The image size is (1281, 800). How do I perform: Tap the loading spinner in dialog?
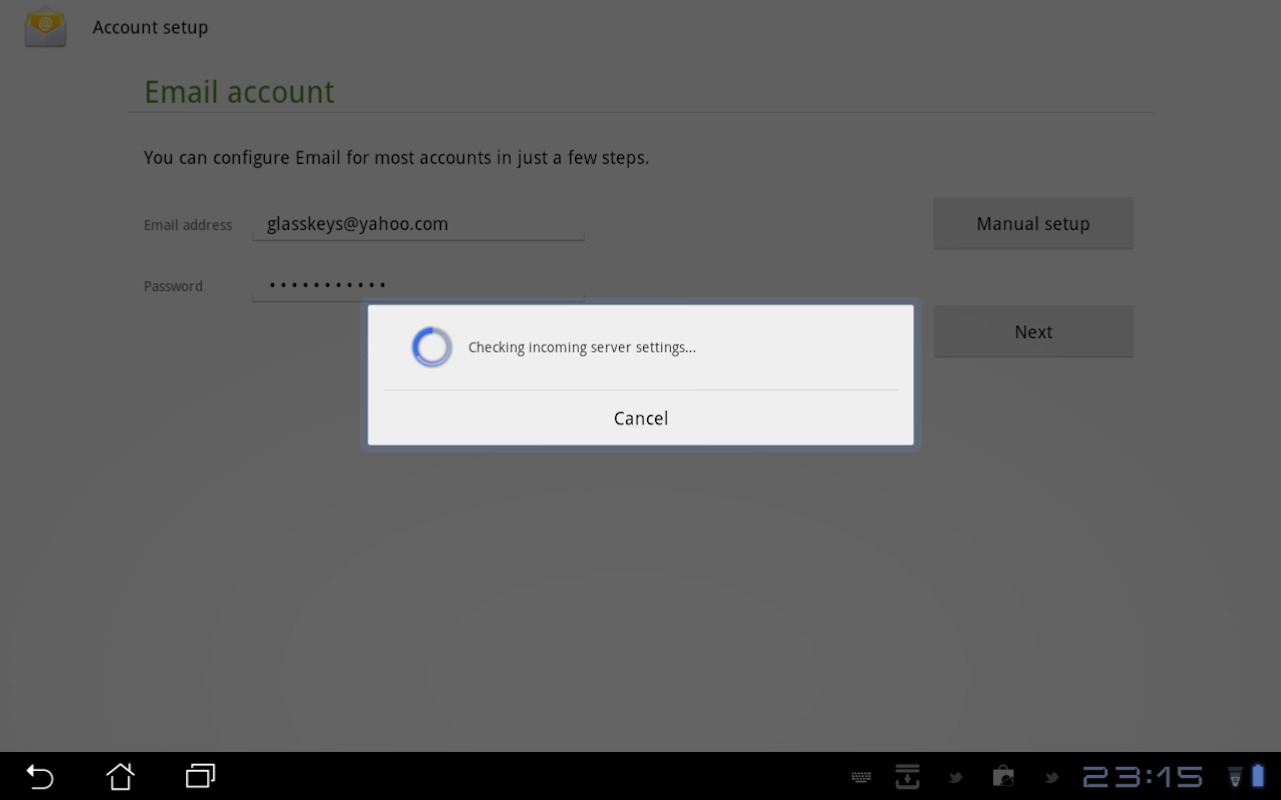432,347
